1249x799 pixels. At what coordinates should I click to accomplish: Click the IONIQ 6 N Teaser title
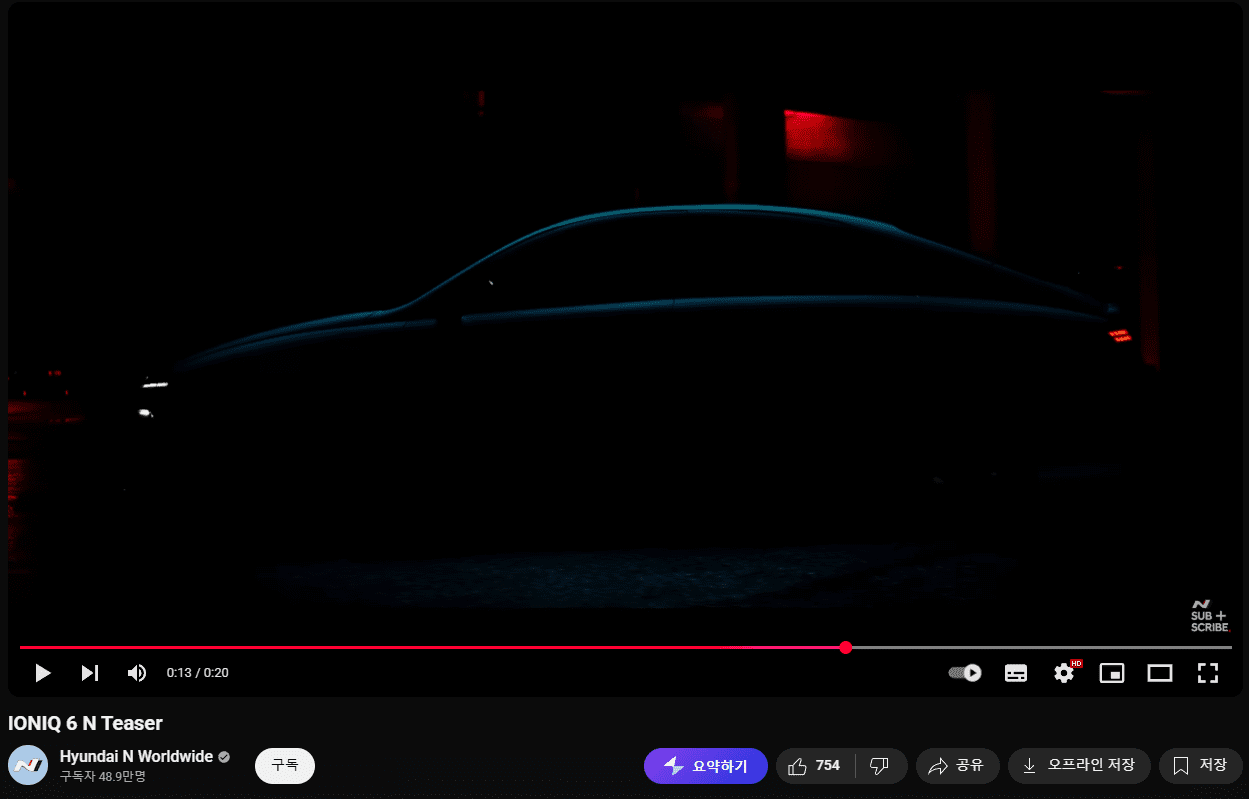point(85,723)
